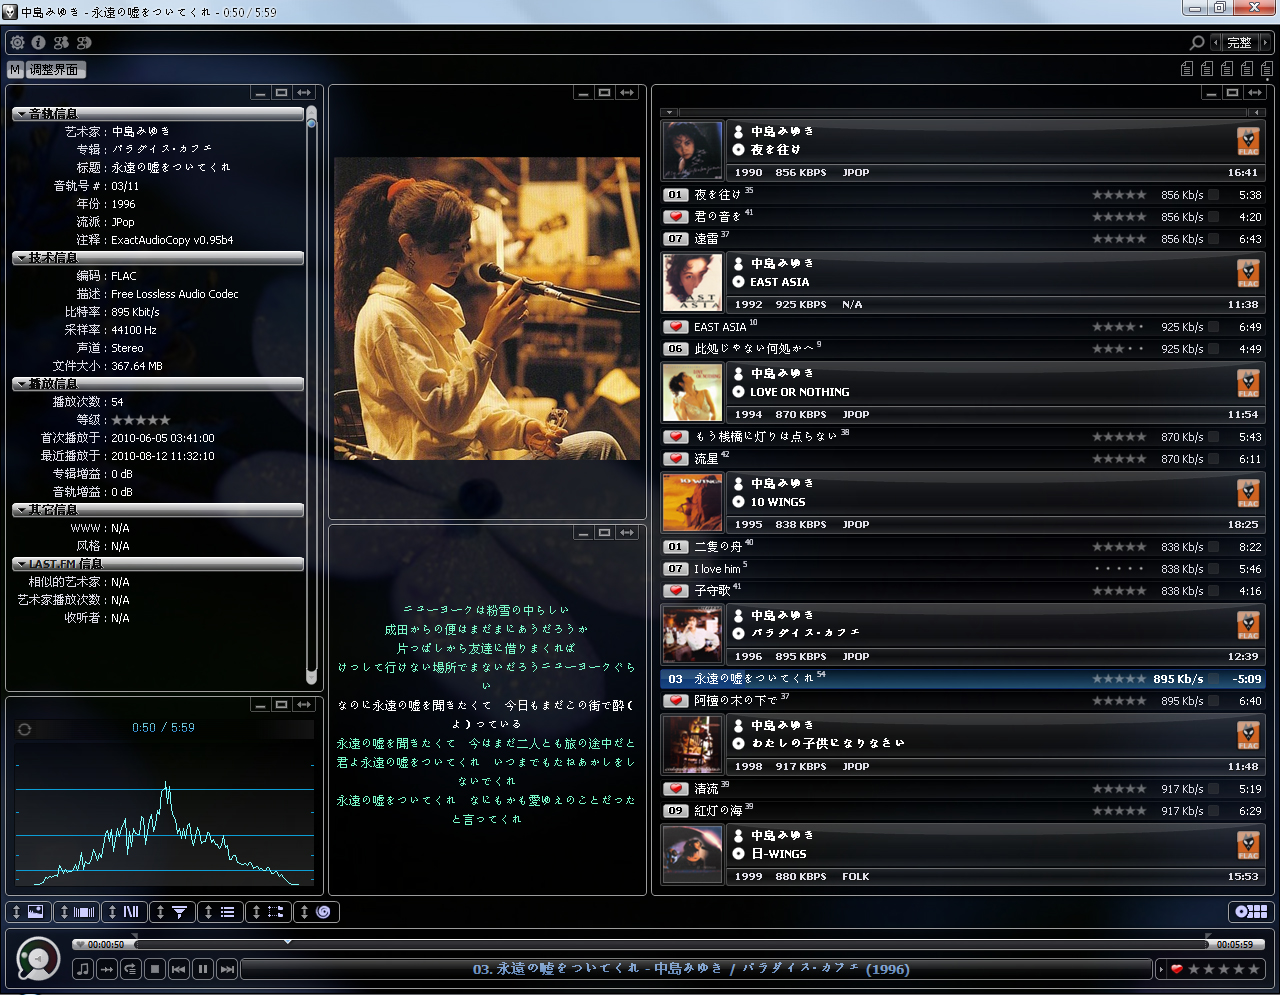Screen dimensions: 1280x995
Task: Click last page-layout icon at top right
Action: [x=1267, y=69]
